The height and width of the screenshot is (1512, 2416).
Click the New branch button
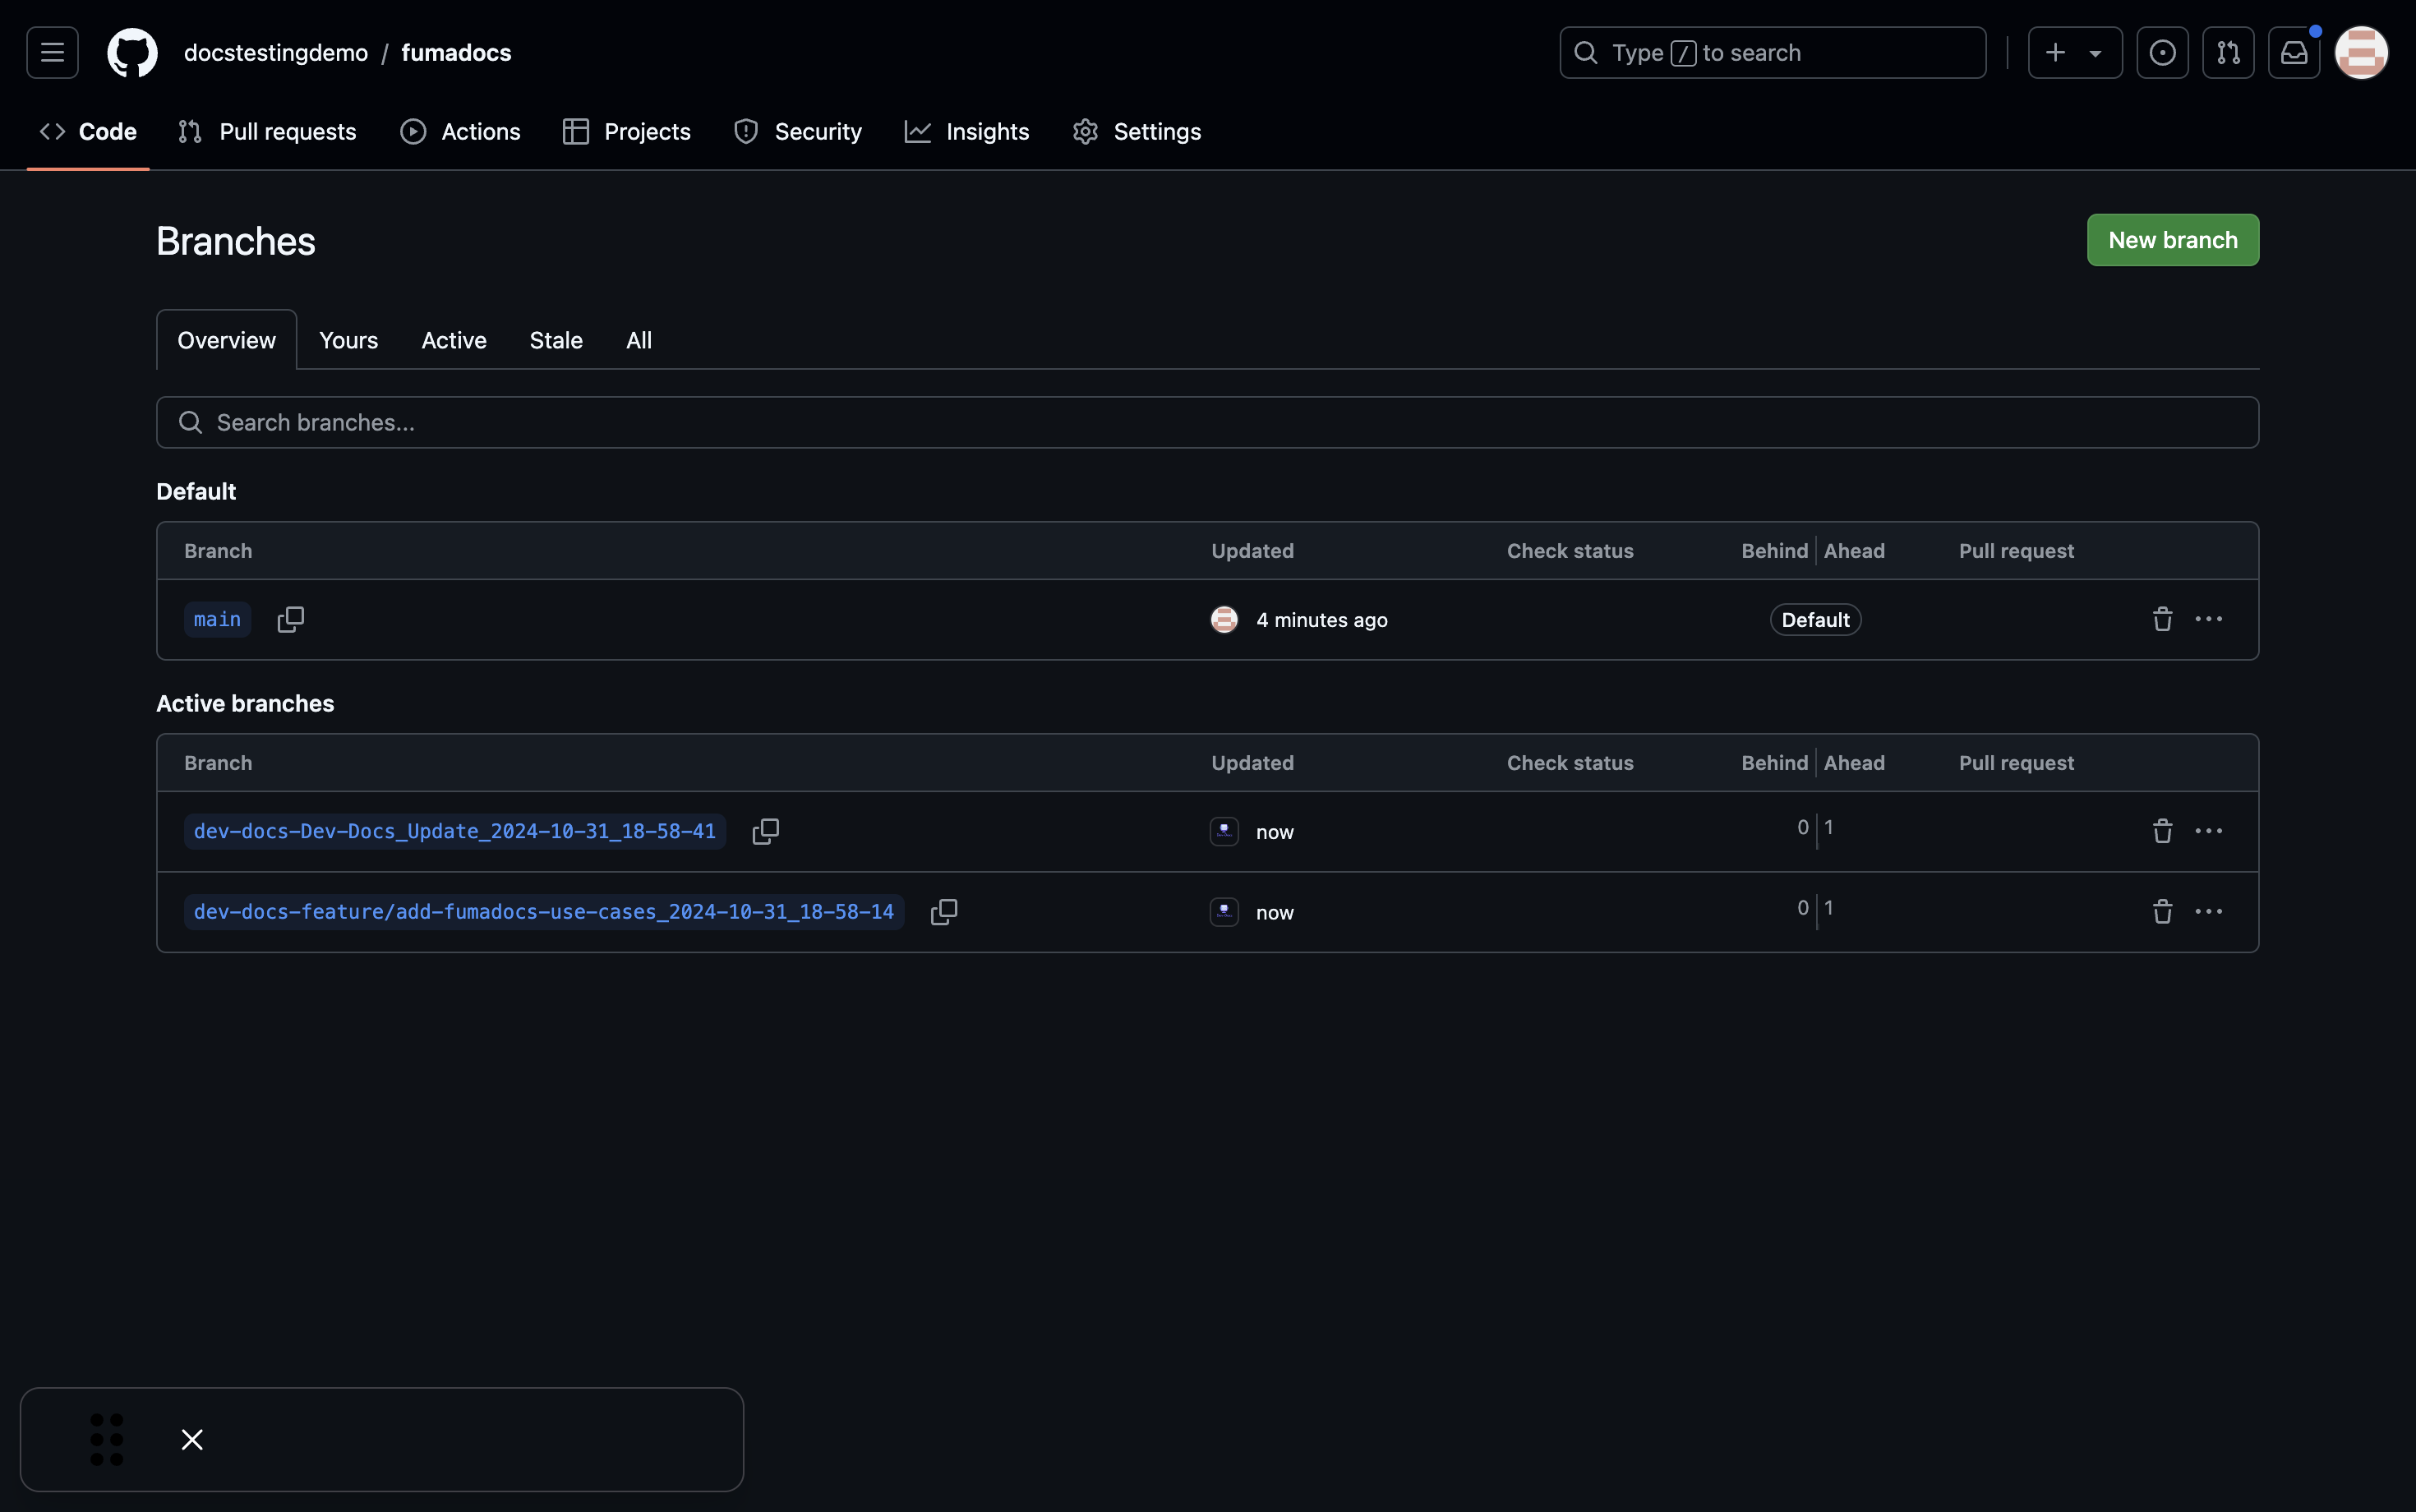point(2172,240)
